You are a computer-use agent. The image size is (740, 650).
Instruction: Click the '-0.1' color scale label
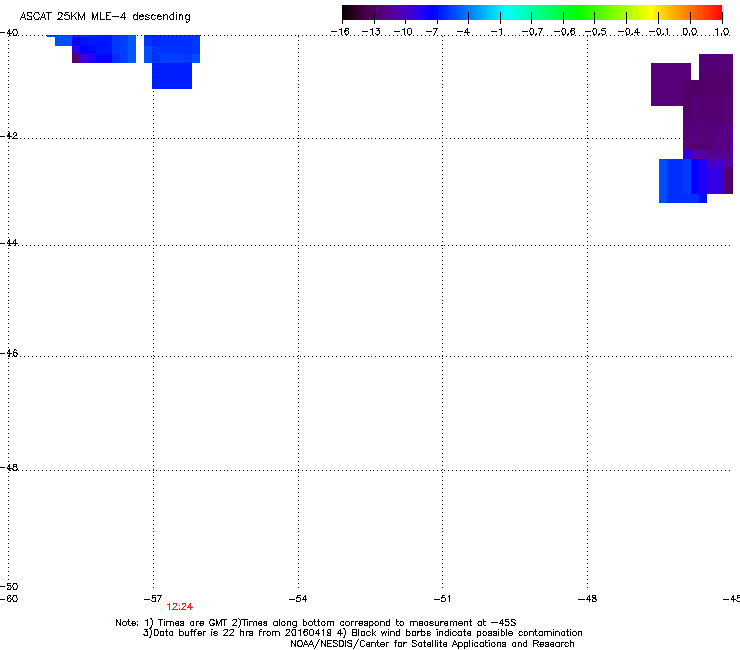(659, 32)
